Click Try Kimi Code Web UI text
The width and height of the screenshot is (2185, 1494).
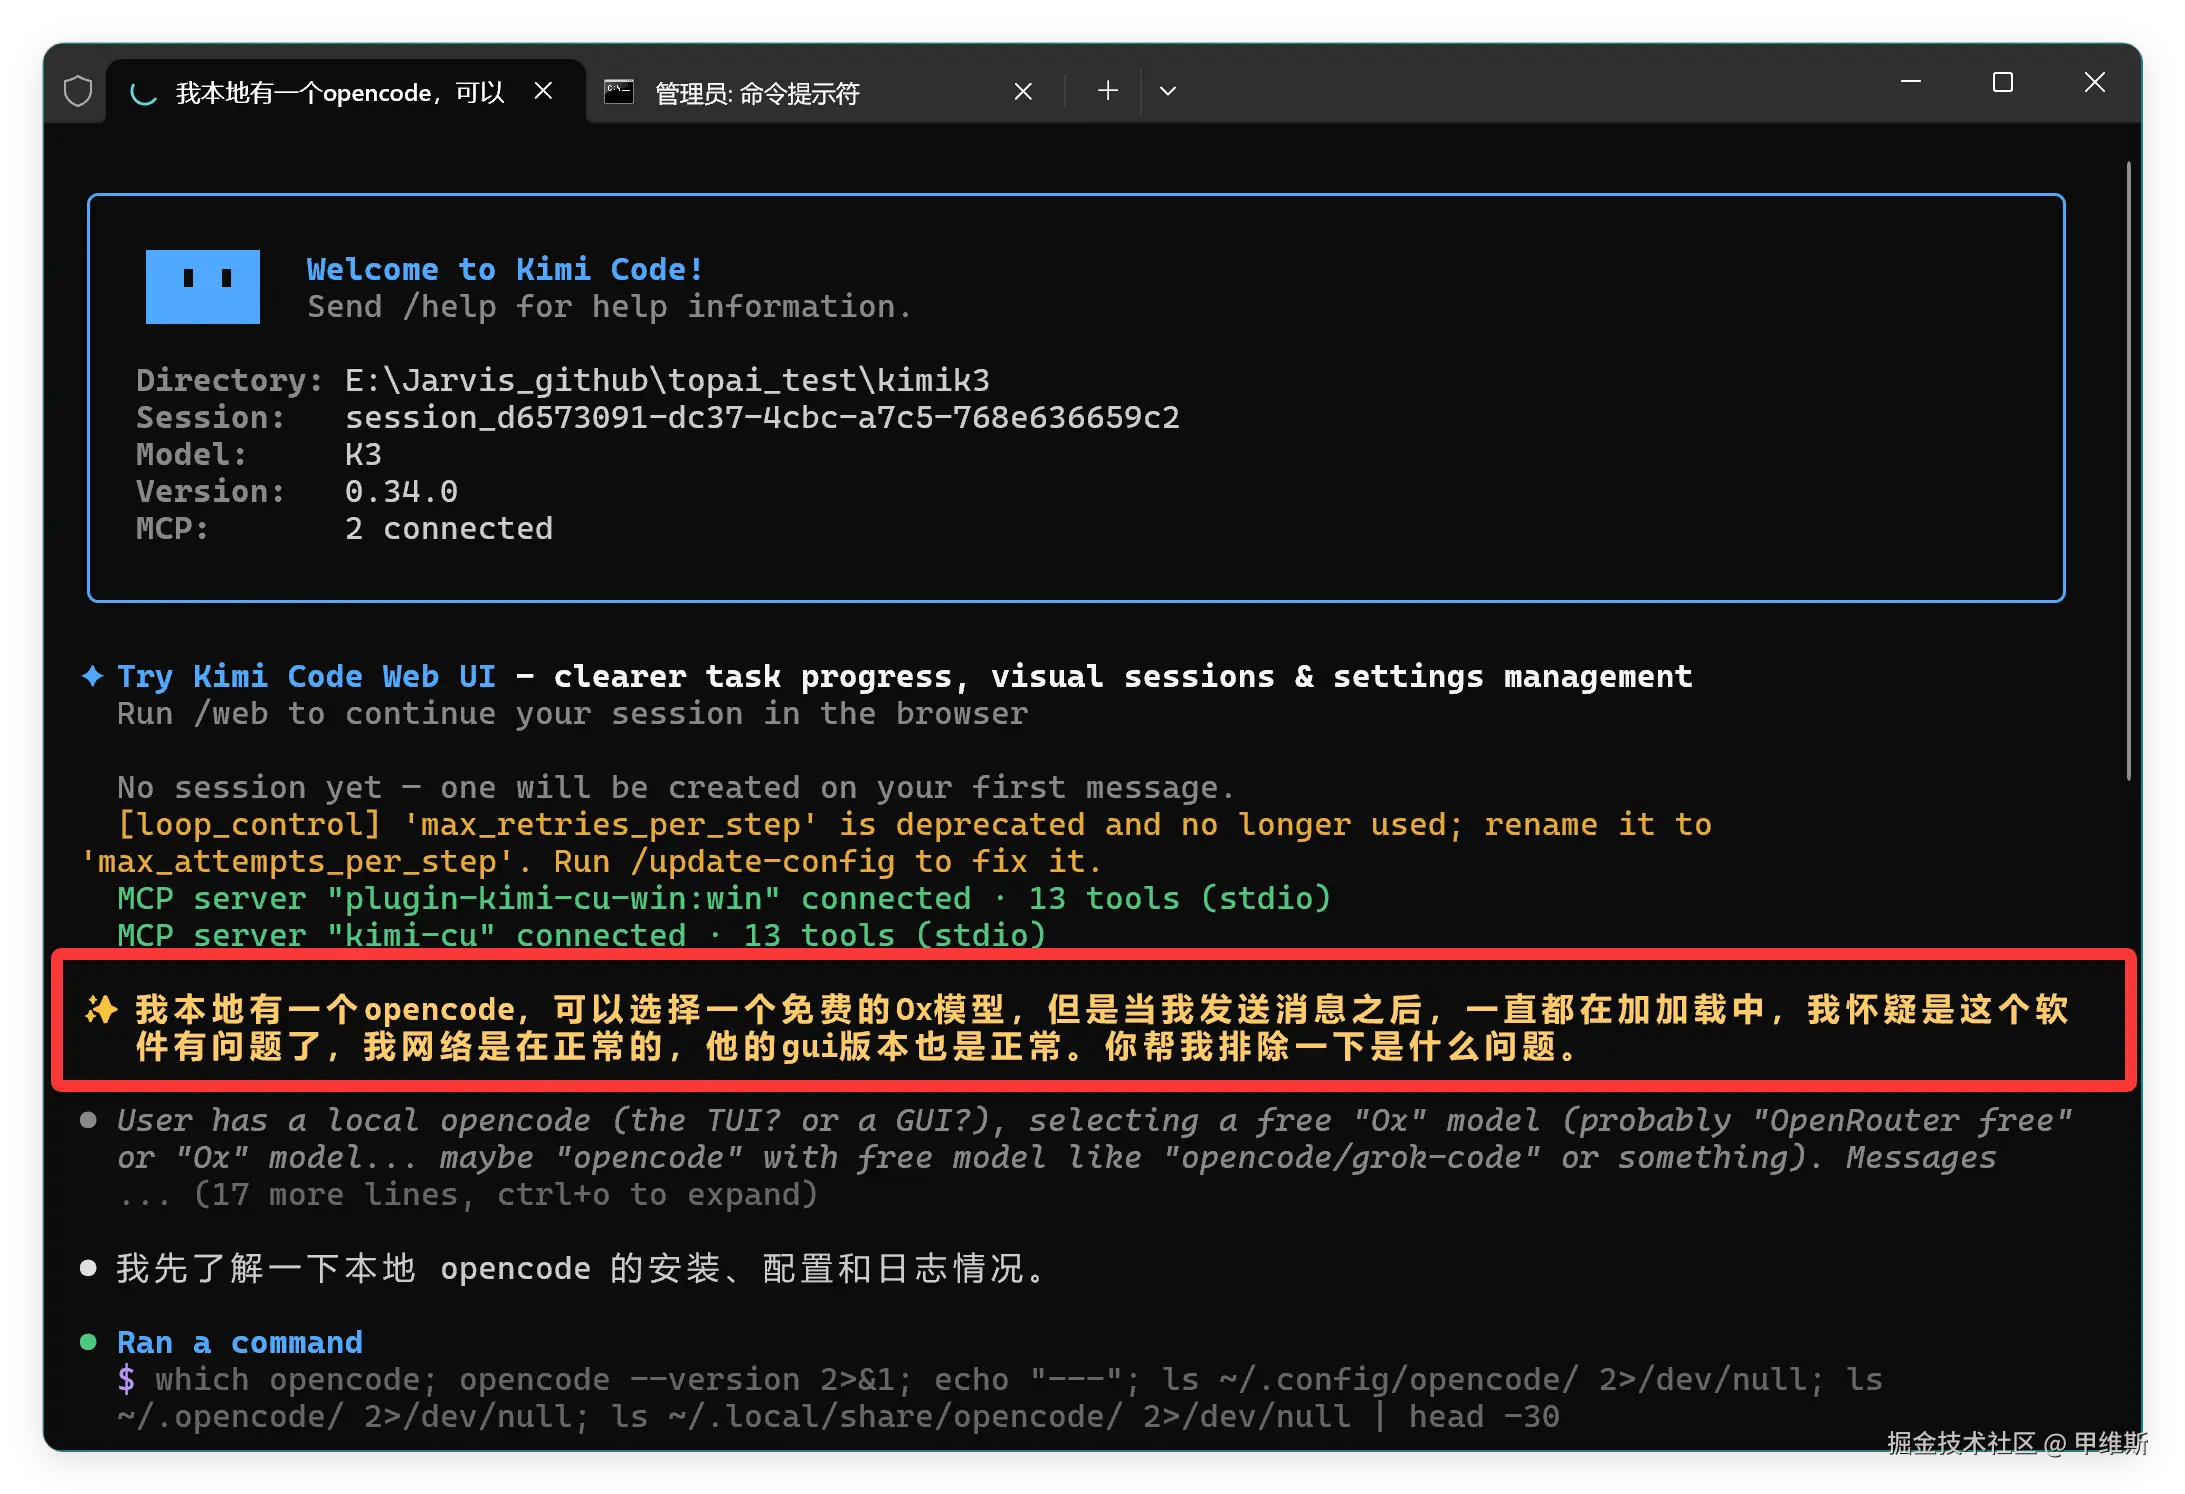[x=306, y=676]
